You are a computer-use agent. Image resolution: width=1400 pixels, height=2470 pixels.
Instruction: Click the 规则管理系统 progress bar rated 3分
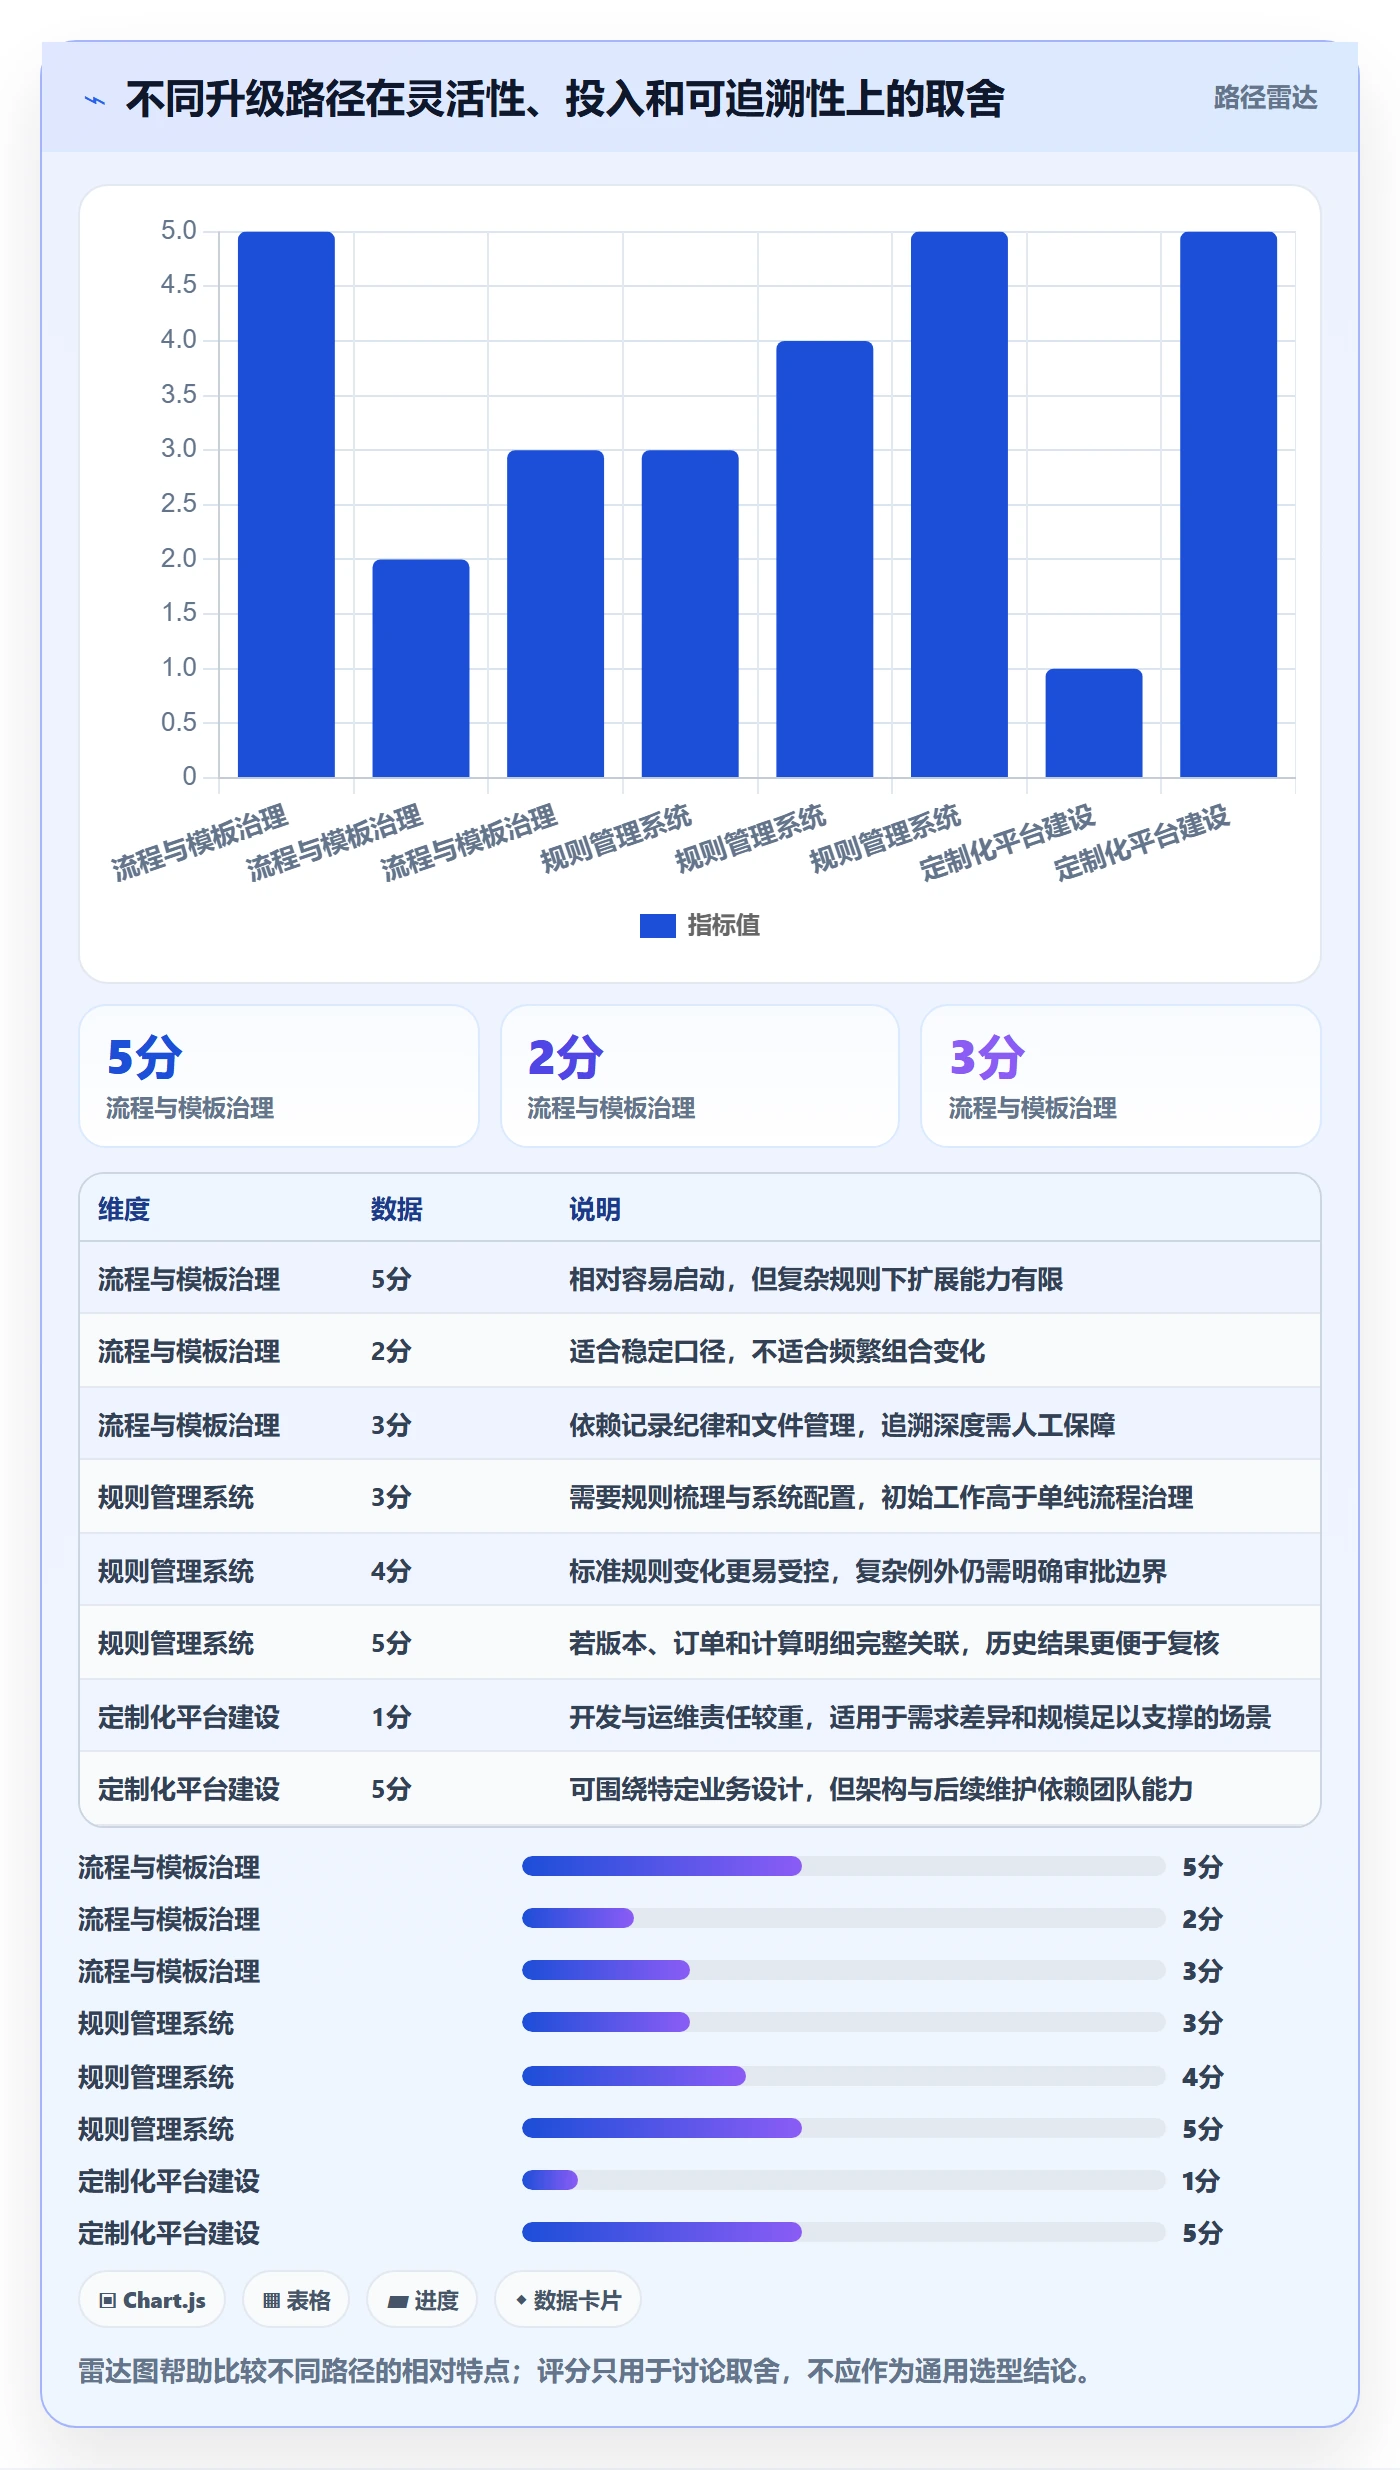(x=844, y=2022)
